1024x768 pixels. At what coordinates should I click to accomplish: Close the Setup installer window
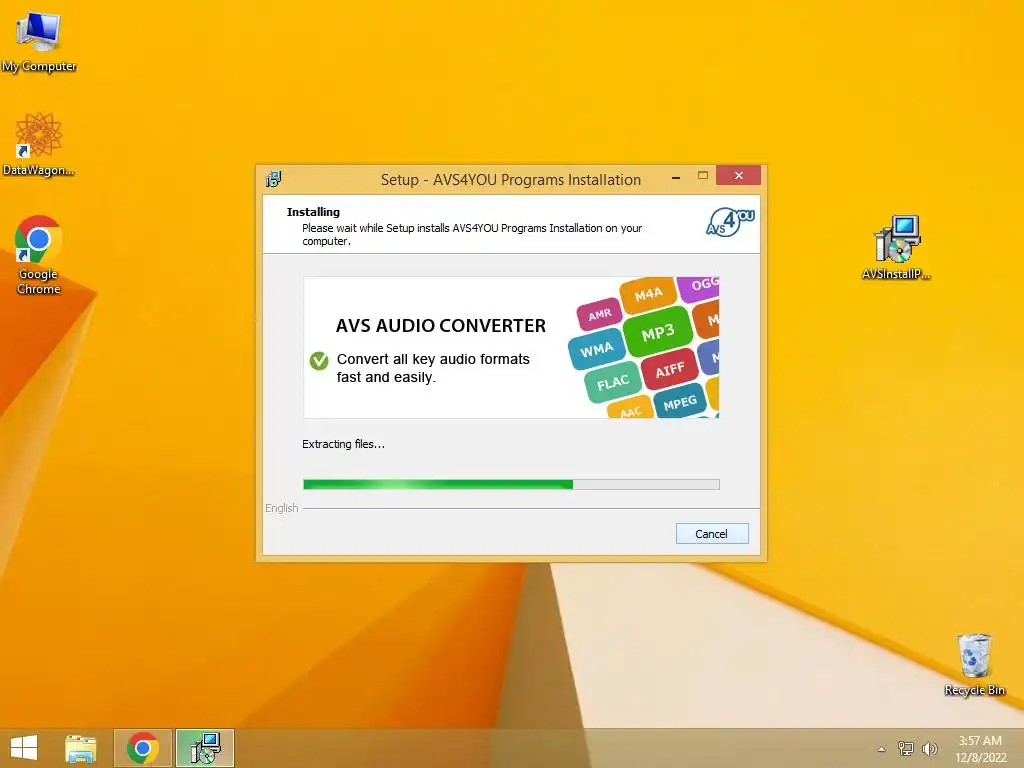739,175
